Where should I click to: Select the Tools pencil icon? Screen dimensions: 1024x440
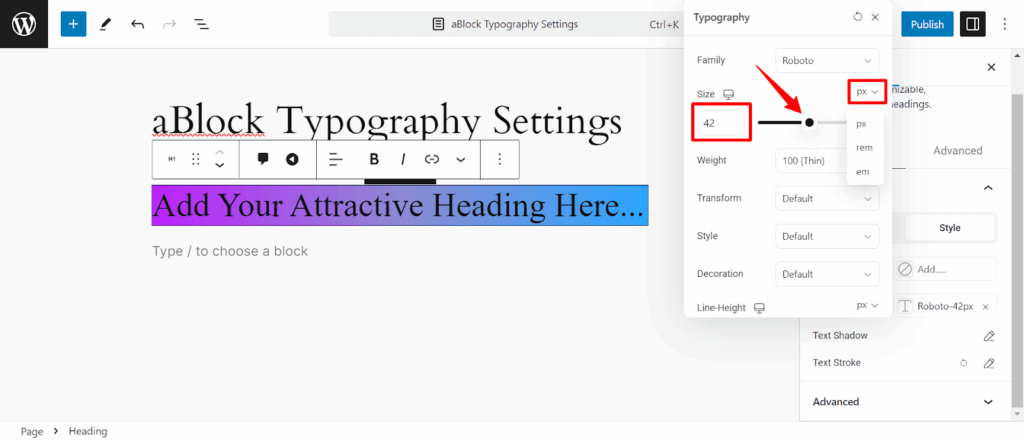(x=105, y=24)
